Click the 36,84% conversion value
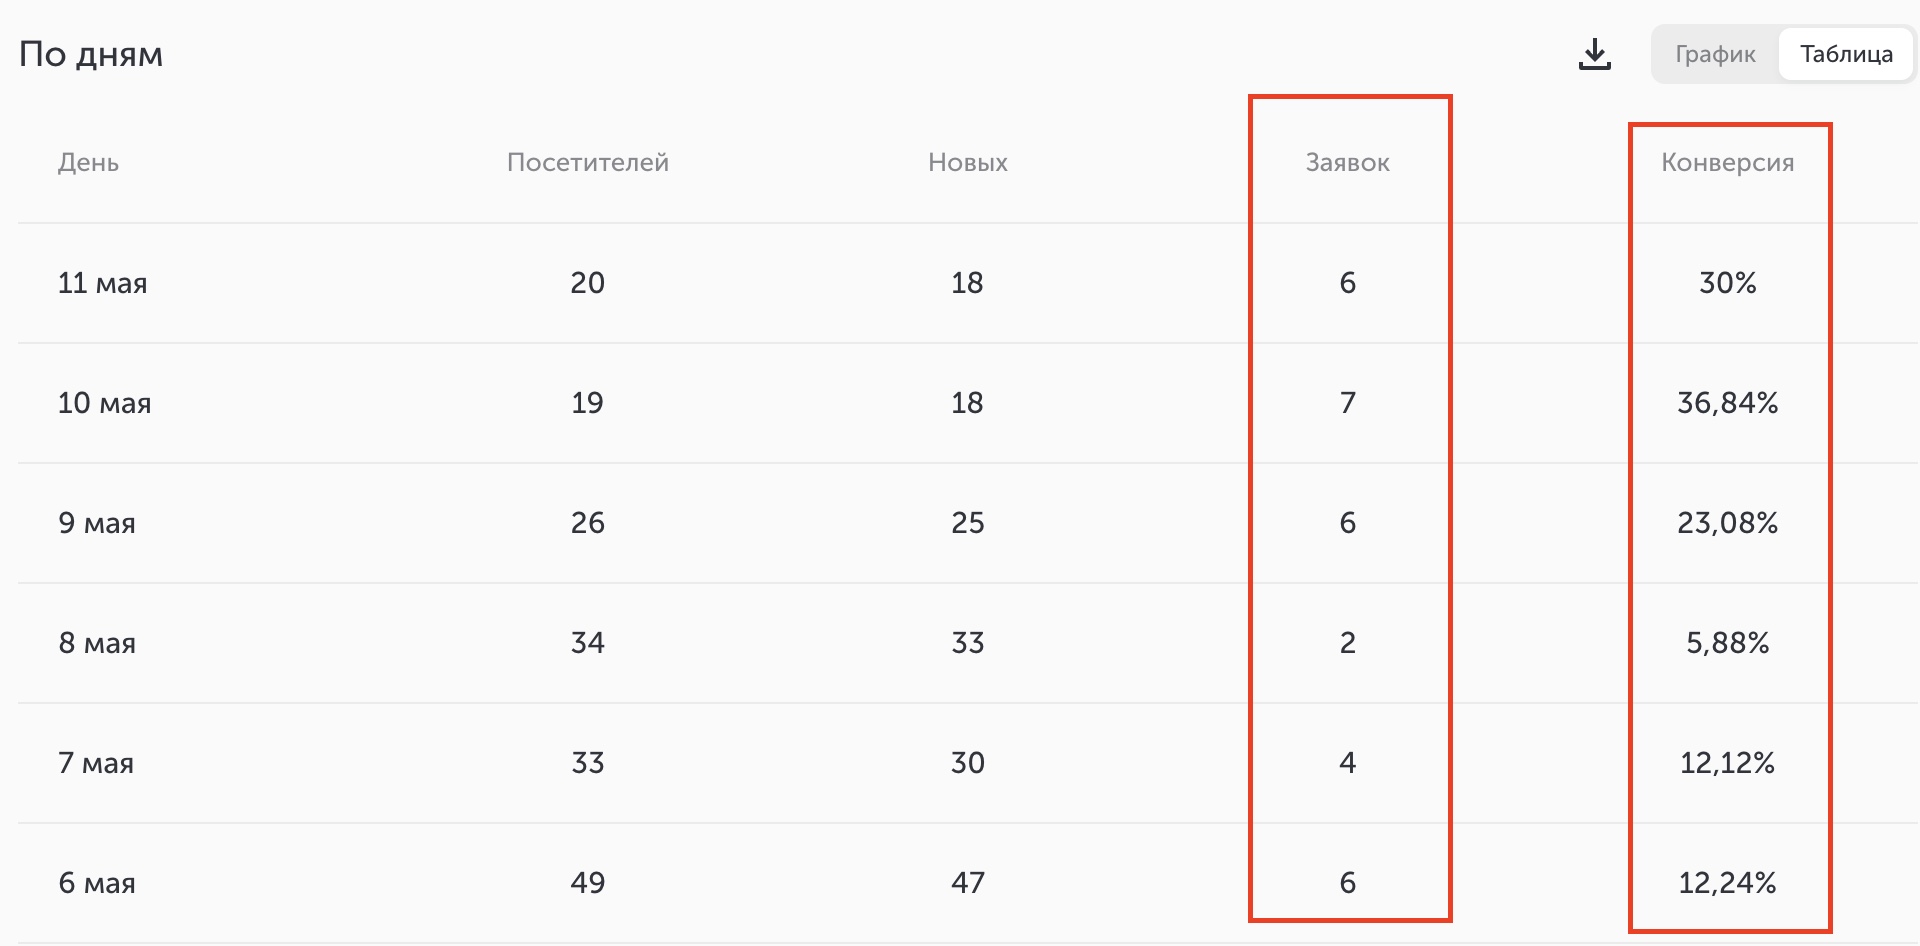The width and height of the screenshot is (1920, 946). [x=1728, y=403]
